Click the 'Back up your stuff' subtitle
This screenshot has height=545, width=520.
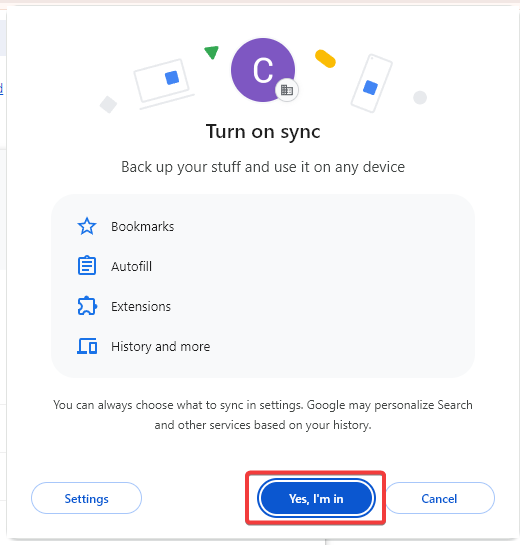(263, 167)
